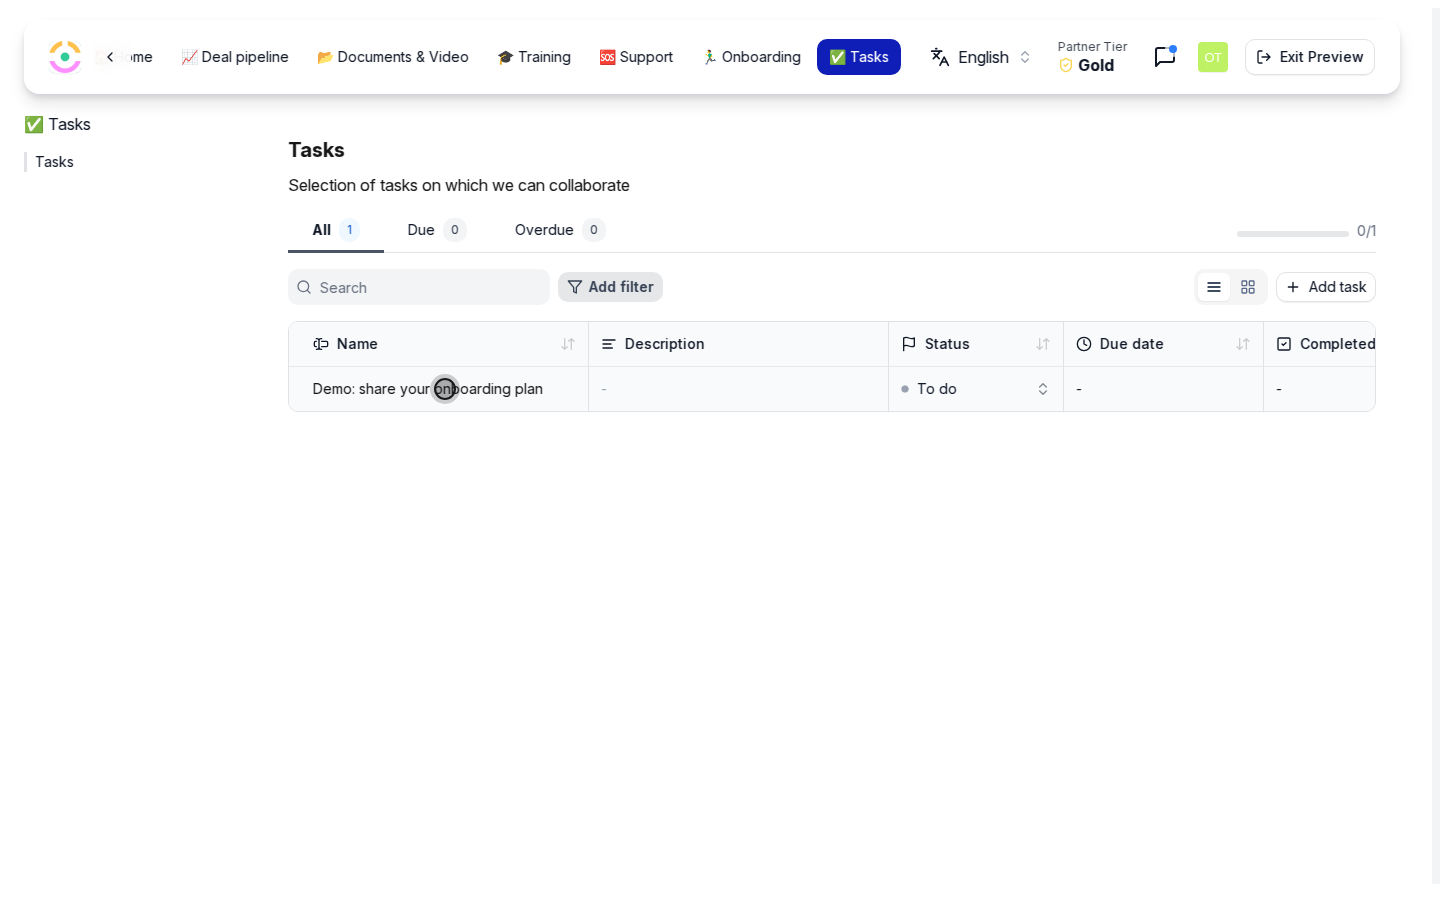Image resolution: width=1440 pixels, height=900 pixels.
Task: Click the due date cell of Demo task
Action: tap(1163, 389)
